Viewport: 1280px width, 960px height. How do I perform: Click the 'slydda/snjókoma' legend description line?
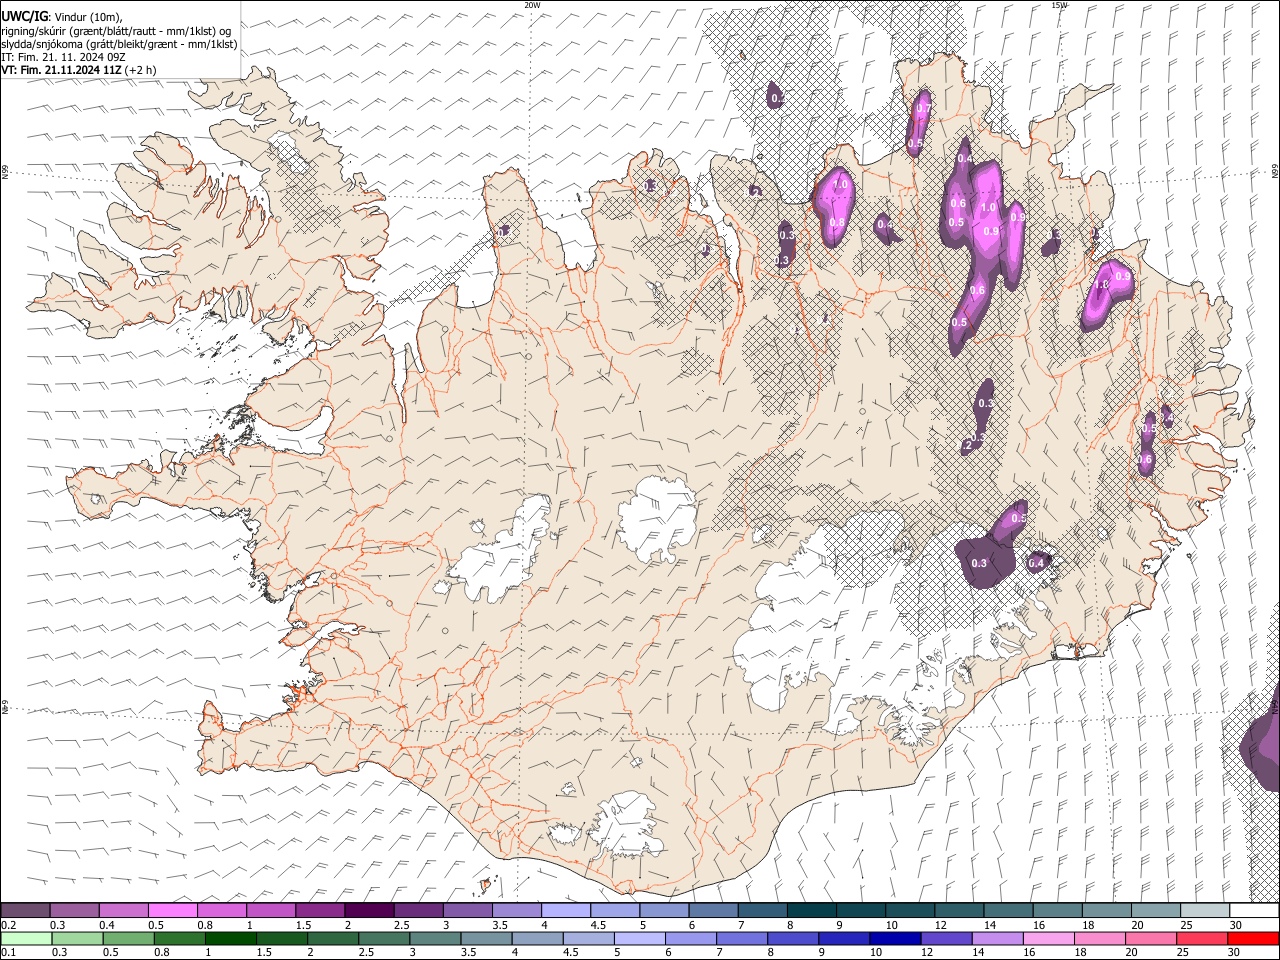tap(119, 44)
